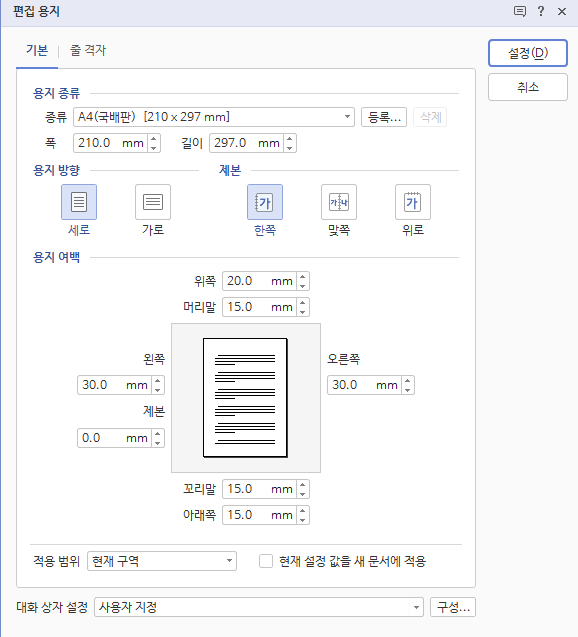Image resolution: width=578 pixels, height=637 pixels.
Task: Open the dialog comment icon in title bar
Action: (520, 11)
